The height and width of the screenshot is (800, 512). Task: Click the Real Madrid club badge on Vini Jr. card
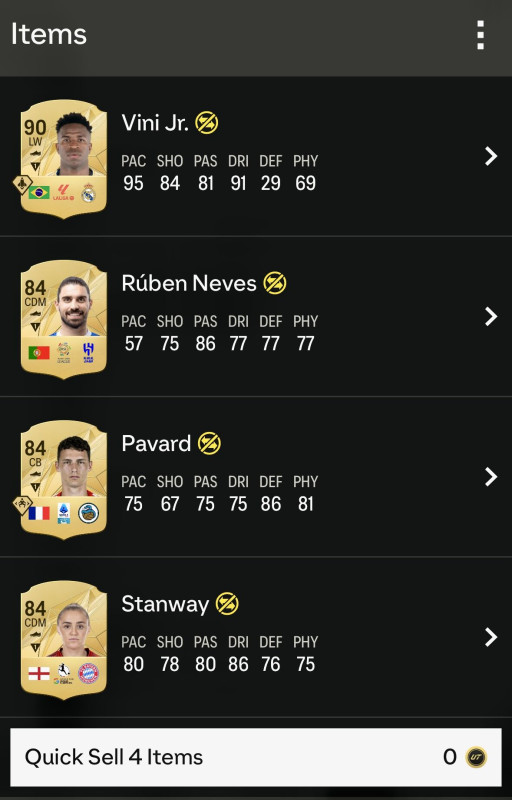88,192
